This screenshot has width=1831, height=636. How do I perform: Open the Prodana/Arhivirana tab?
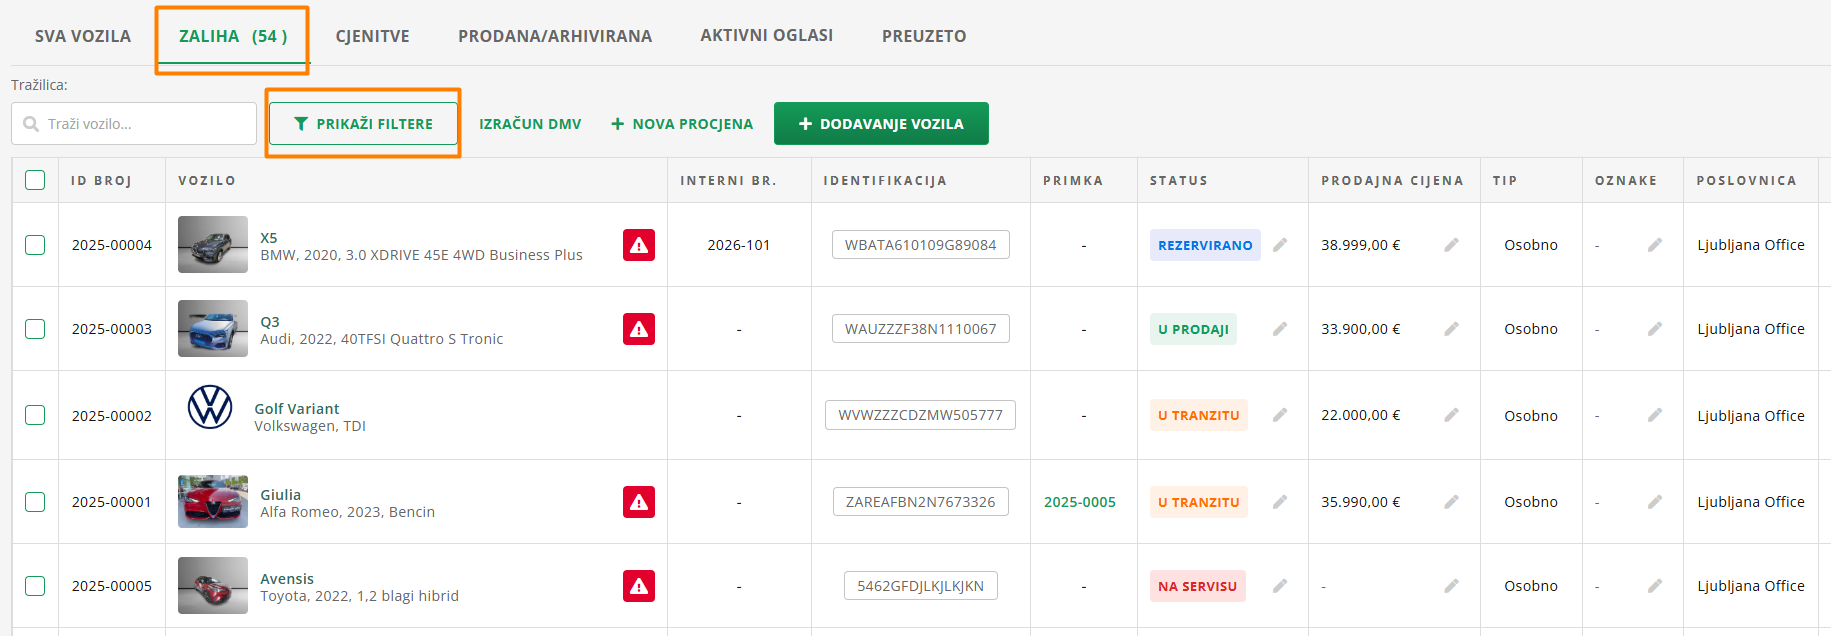[x=554, y=36]
